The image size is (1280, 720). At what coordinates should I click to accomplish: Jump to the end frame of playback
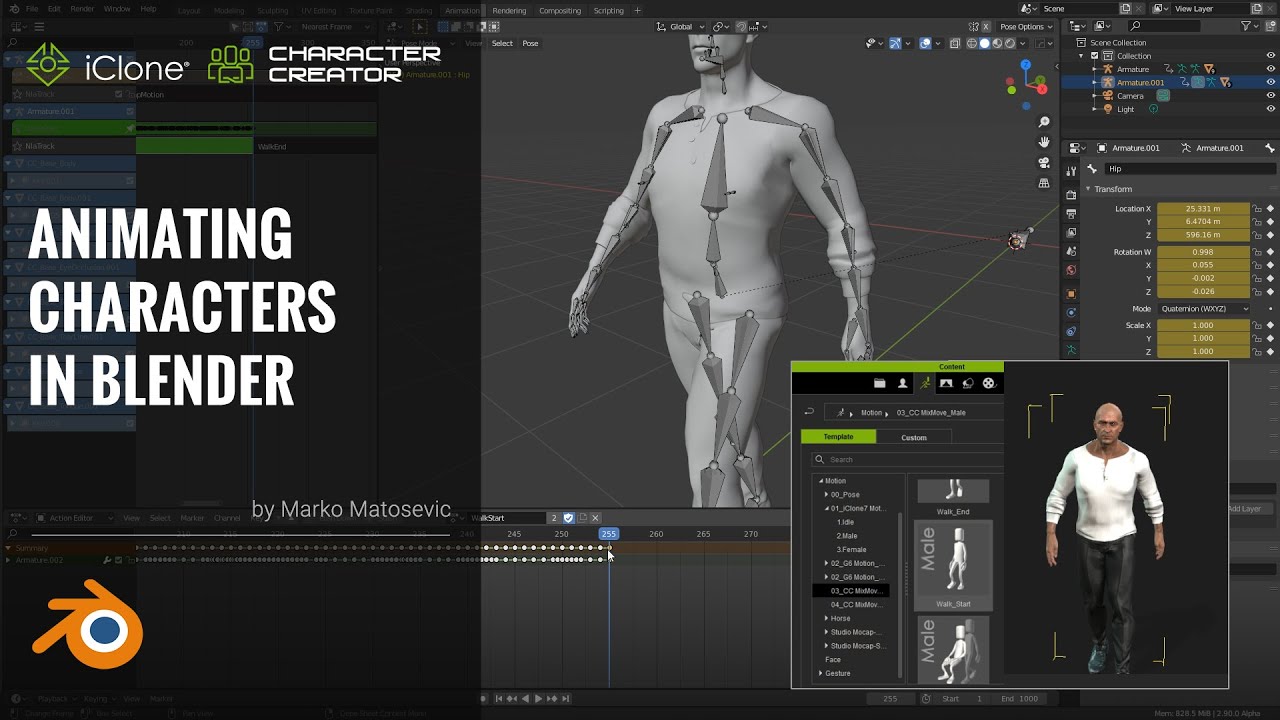(x=566, y=698)
